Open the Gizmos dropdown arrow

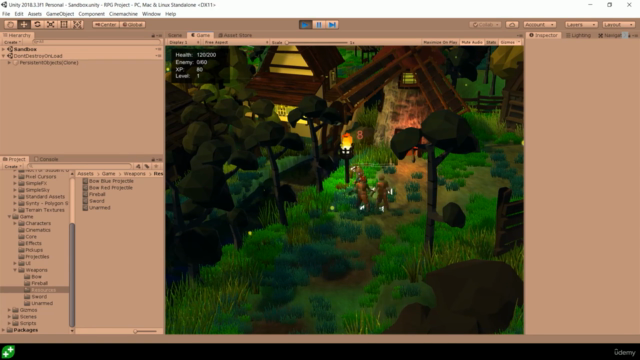(519, 42)
